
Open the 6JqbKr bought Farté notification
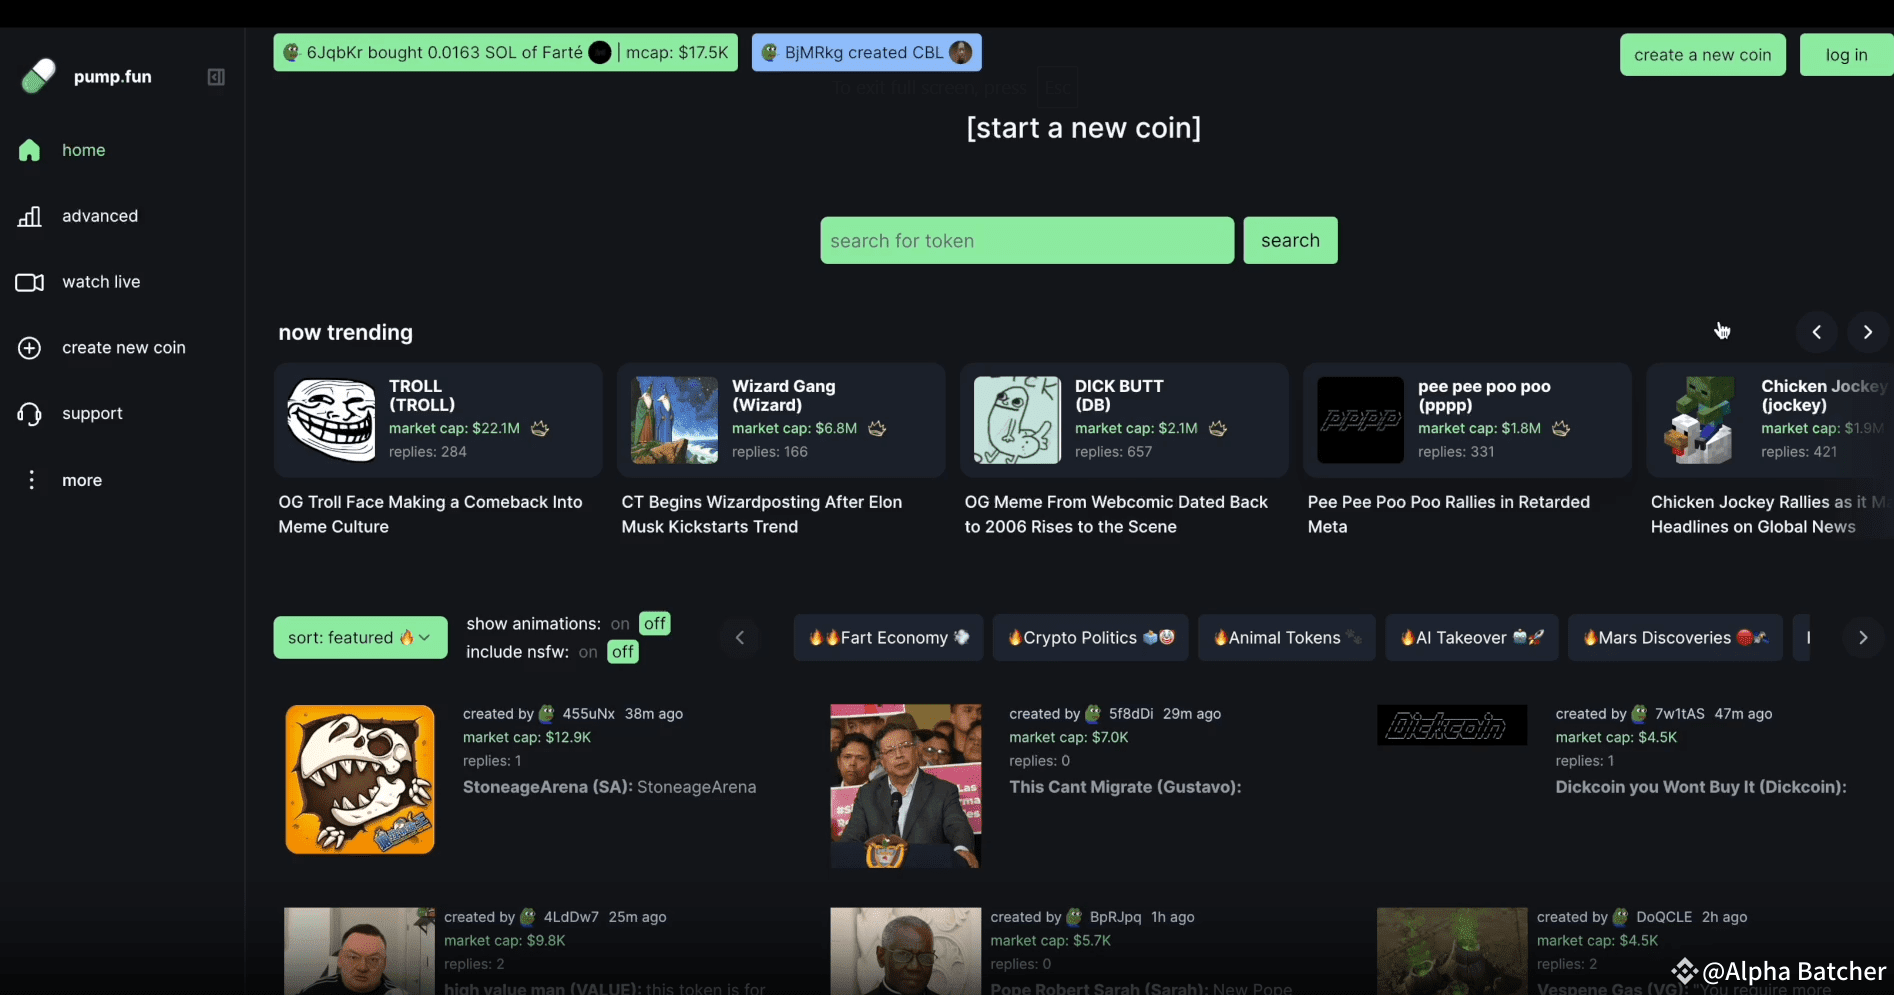(505, 53)
